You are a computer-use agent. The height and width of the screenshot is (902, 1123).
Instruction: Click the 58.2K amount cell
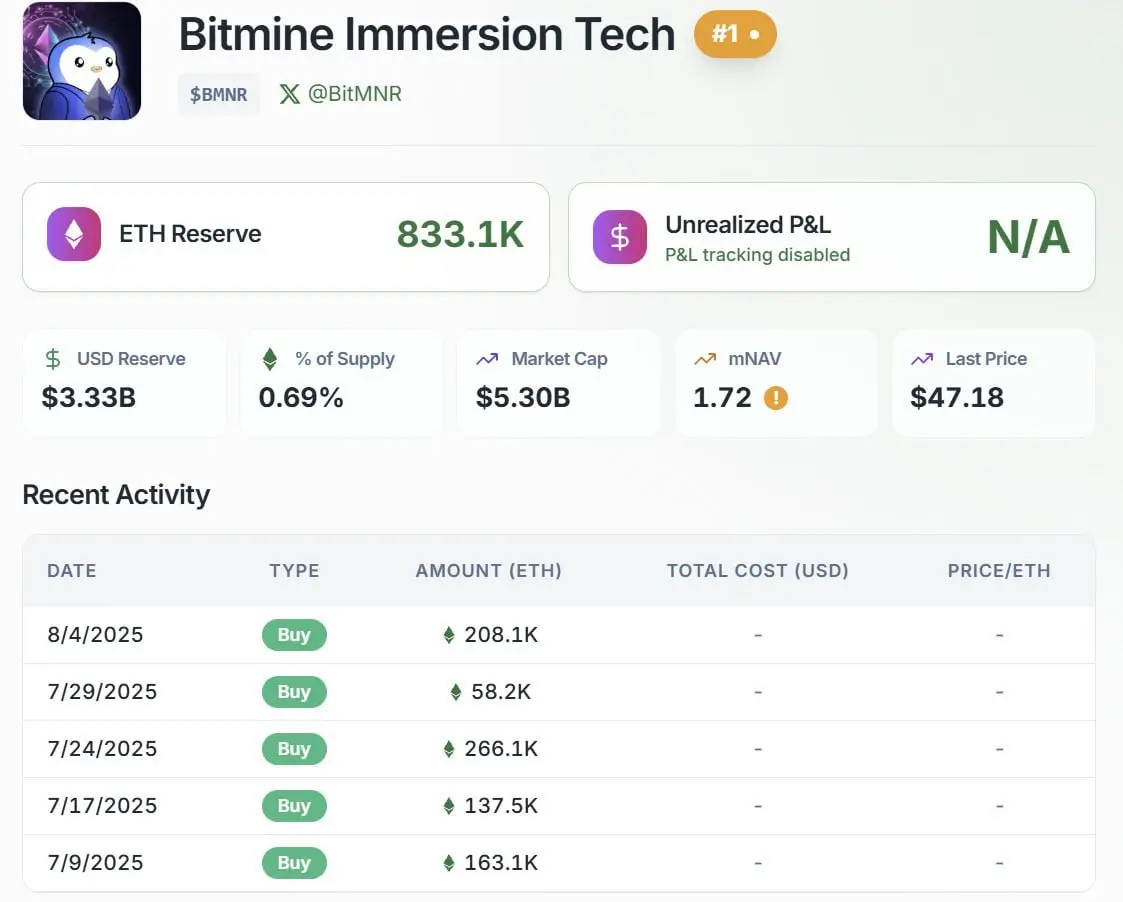[x=501, y=691]
